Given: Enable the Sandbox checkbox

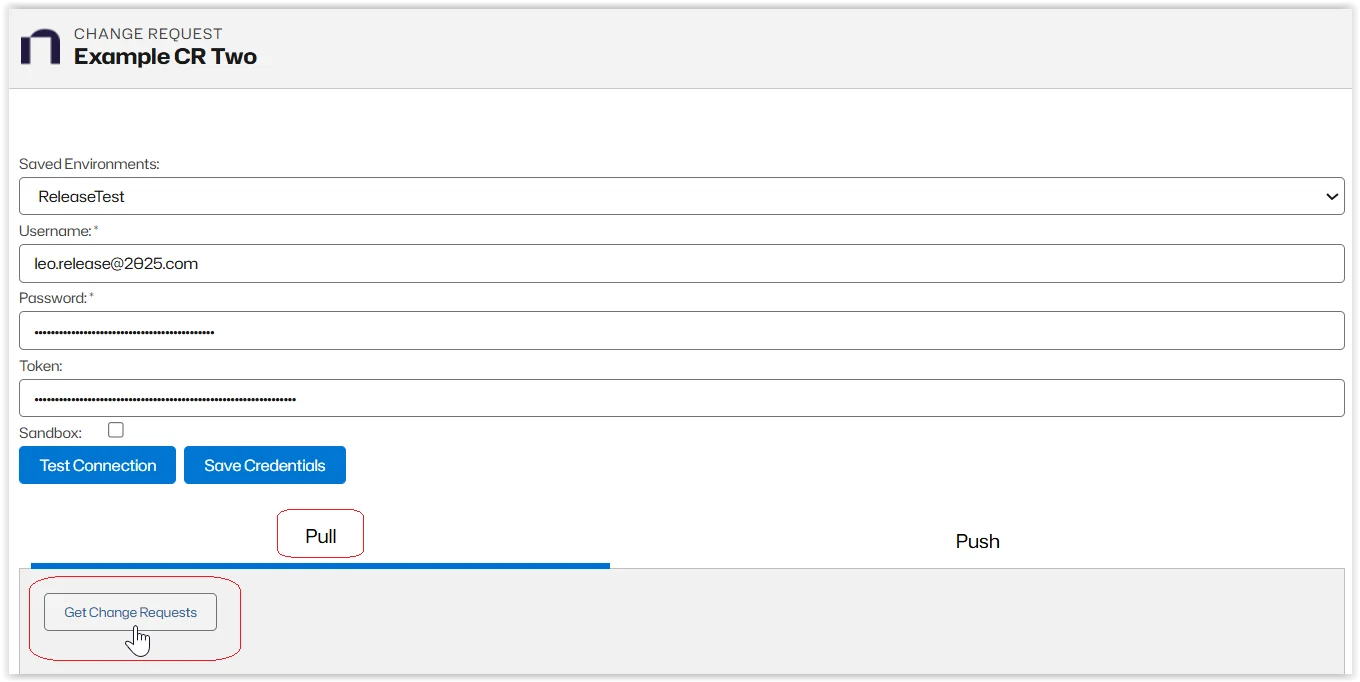Looking at the screenshot, I should pyautogui.click(x=116, y=430).
